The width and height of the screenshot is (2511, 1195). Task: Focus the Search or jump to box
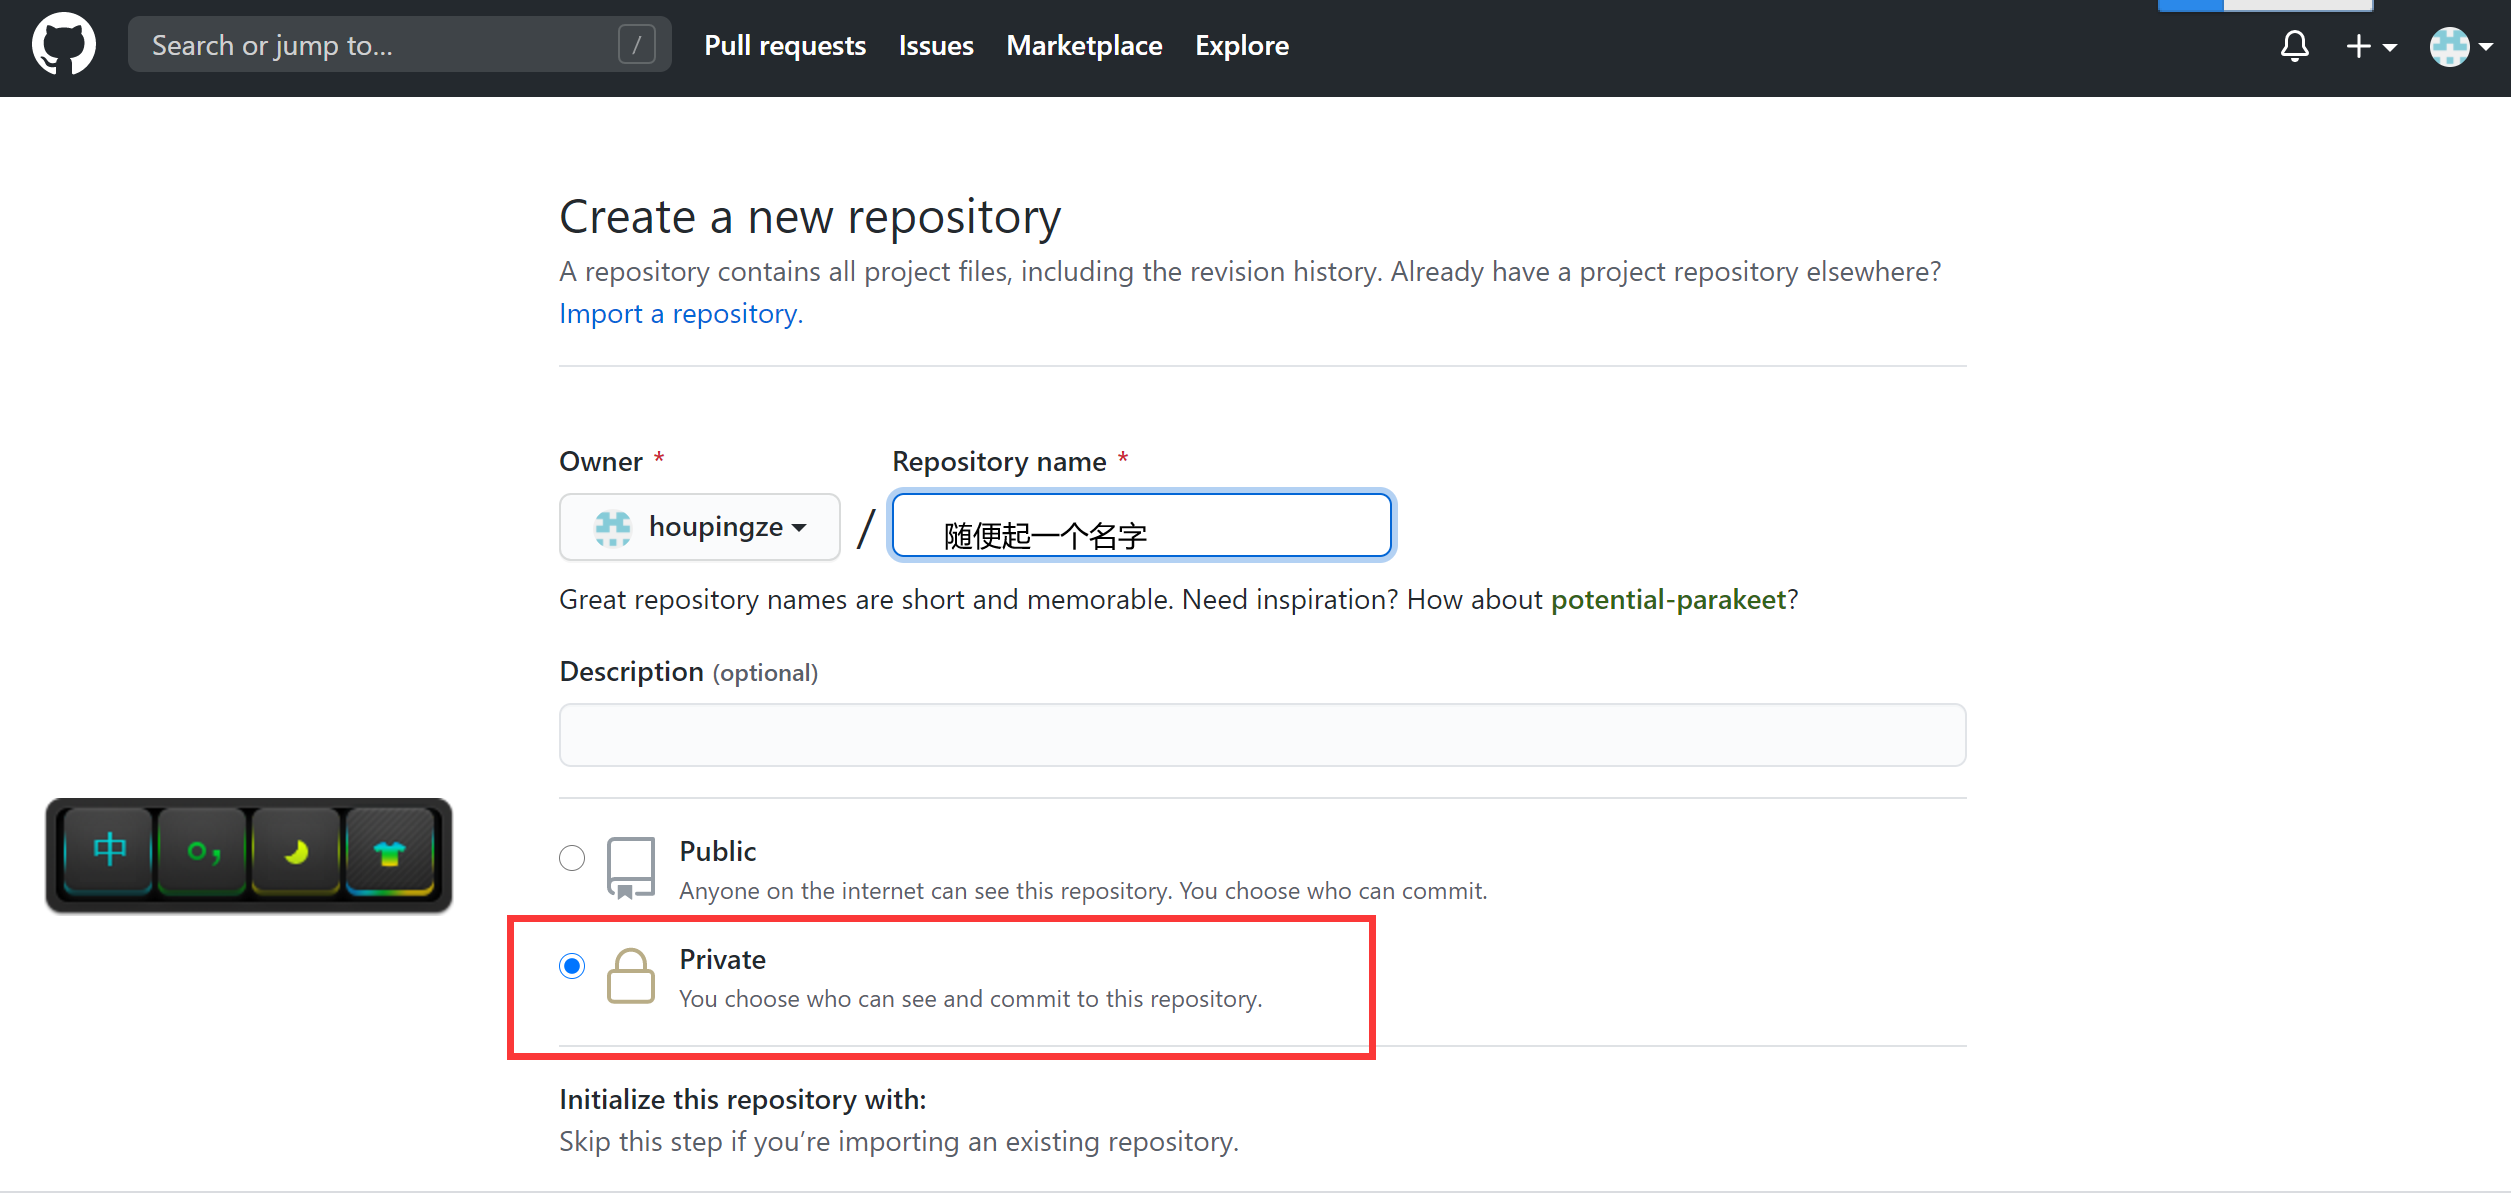[380, 45]
